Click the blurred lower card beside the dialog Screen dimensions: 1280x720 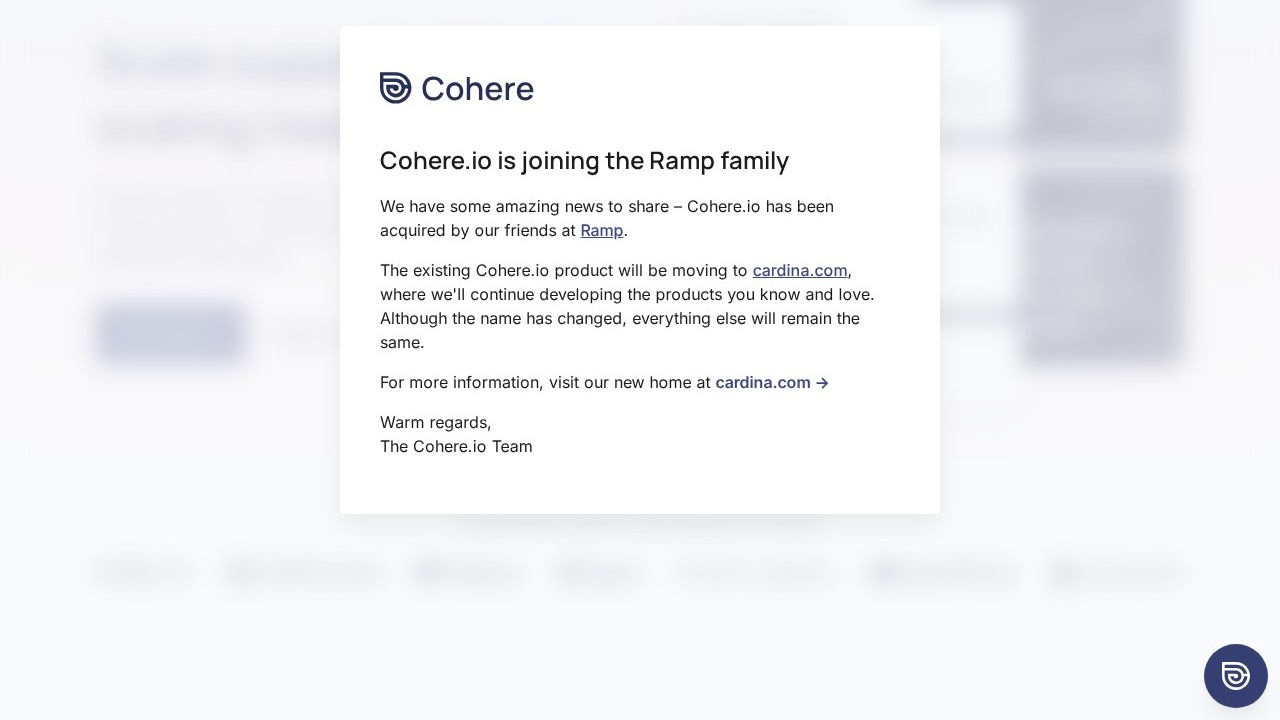1100,268
